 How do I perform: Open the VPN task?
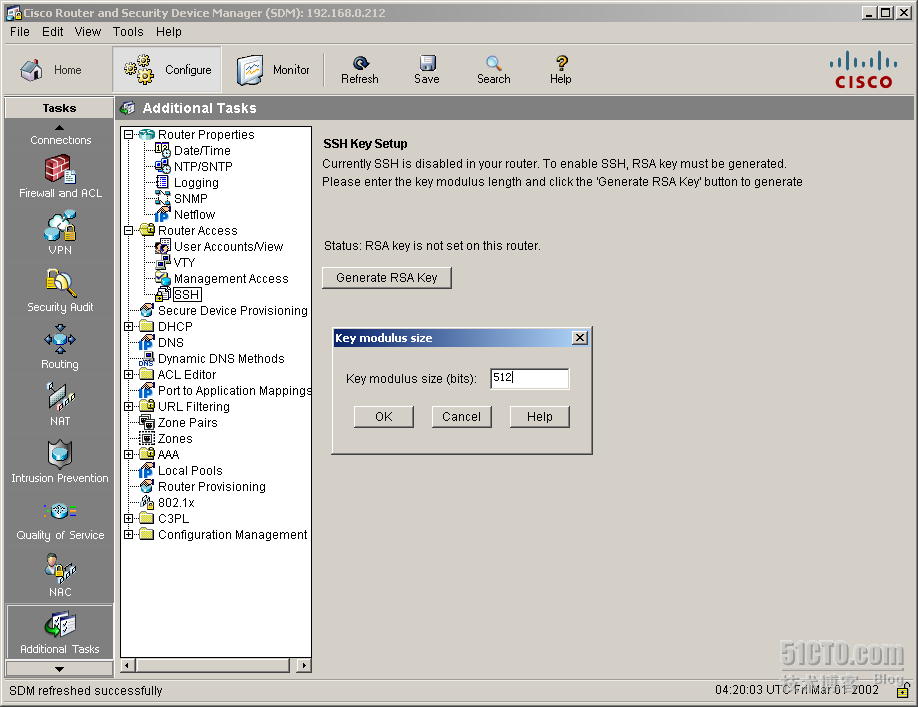[x=60, y=233]
